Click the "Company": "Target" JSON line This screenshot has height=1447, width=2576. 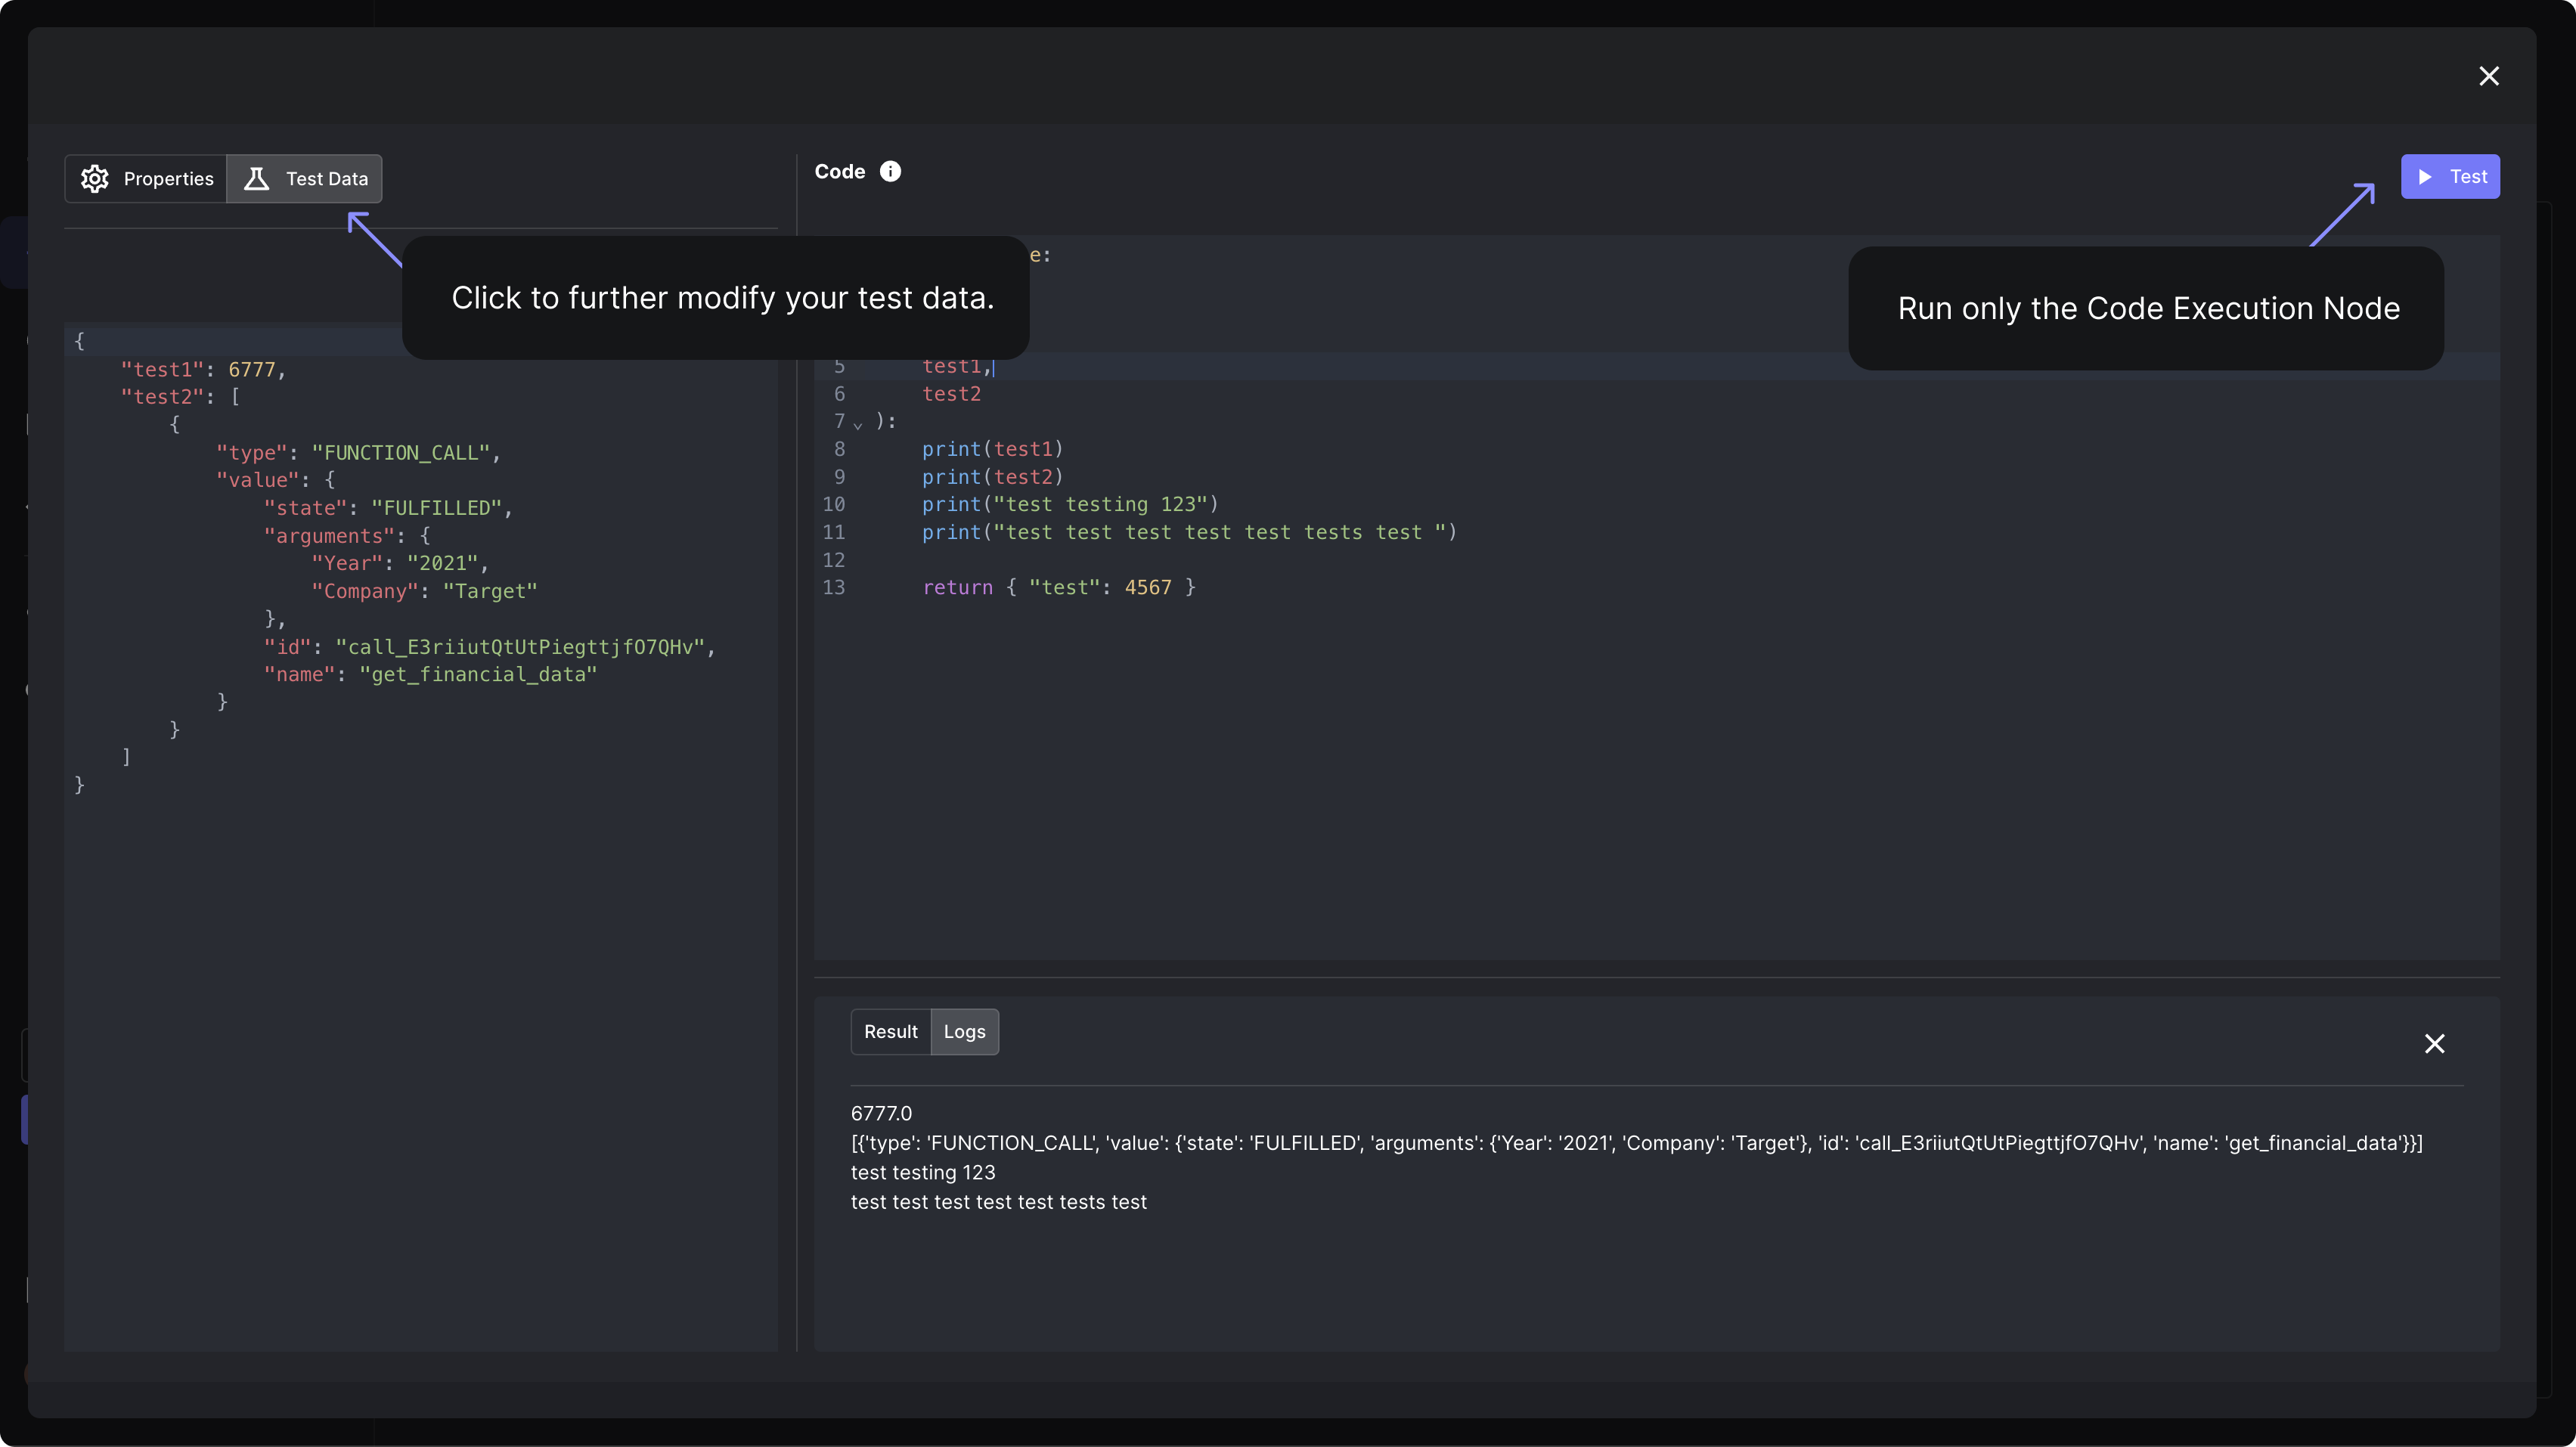click(424, 591)
